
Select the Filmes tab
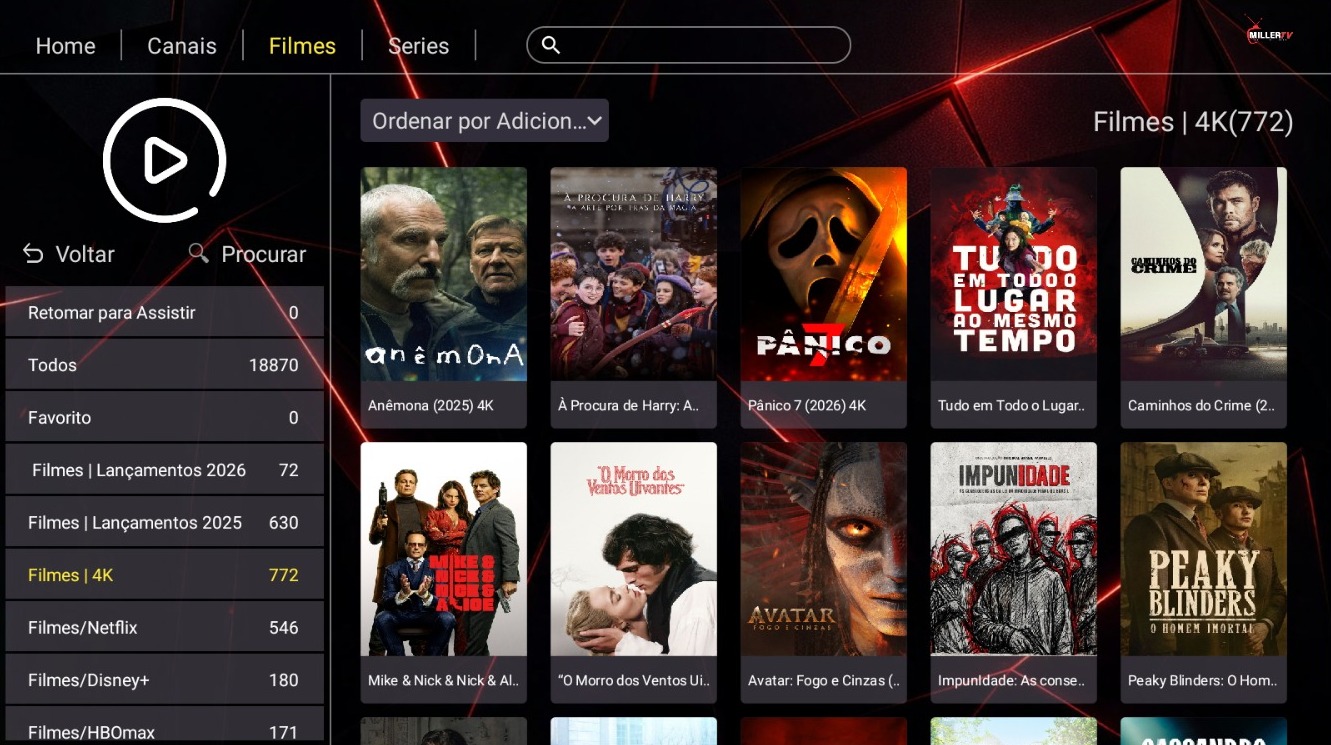coord(302,46)
